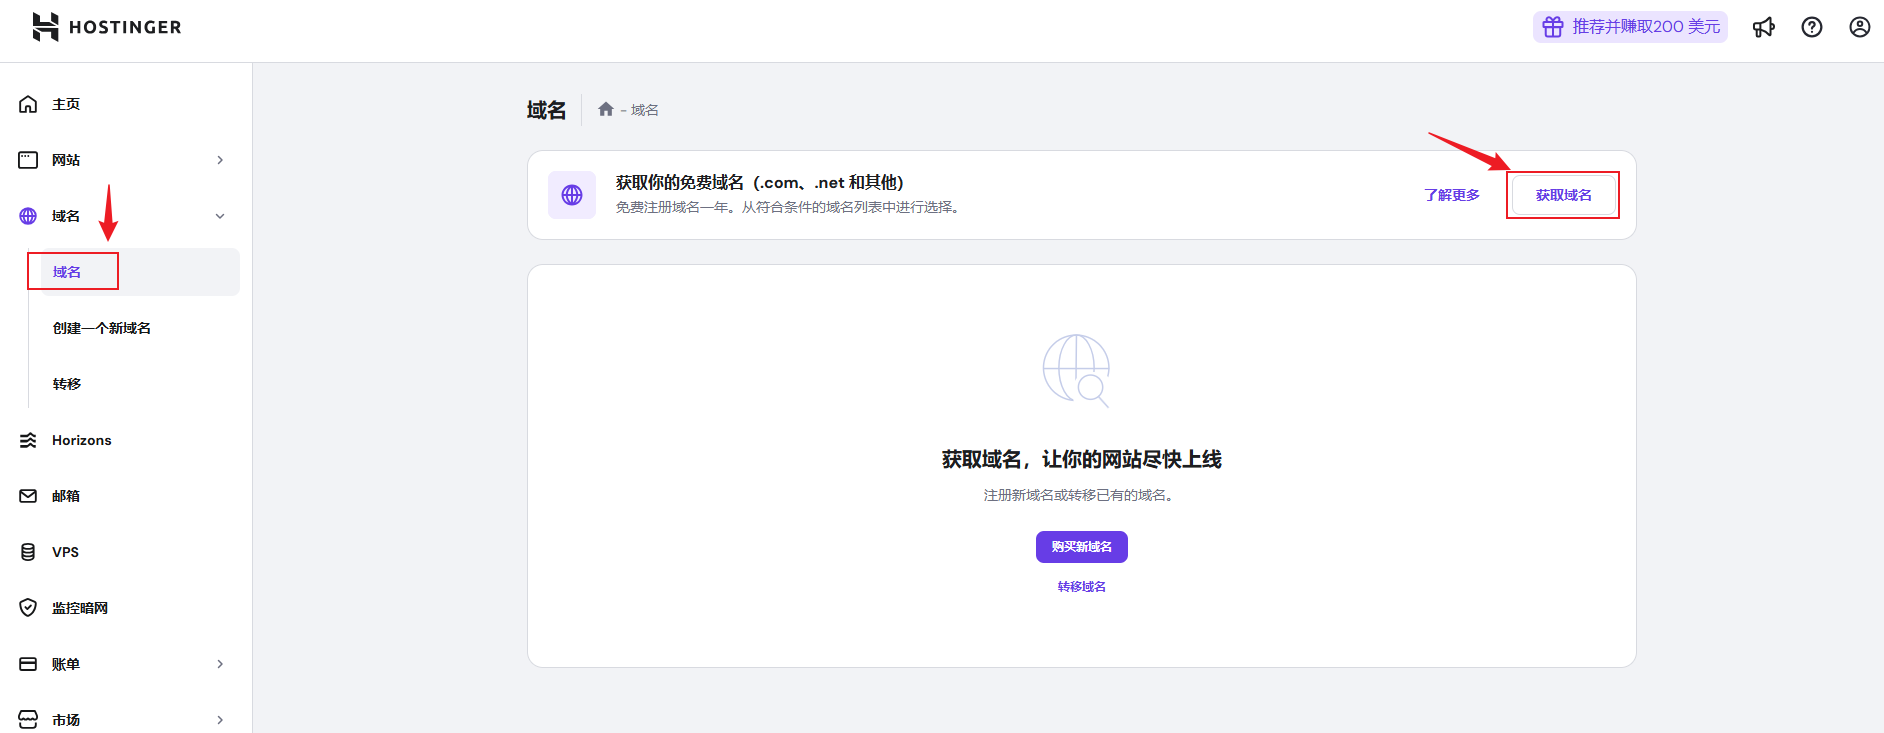The width and height of the screenshot is (1884, 733).
Task: Open the user account profile icon
Action: [x=1859, y=27]
